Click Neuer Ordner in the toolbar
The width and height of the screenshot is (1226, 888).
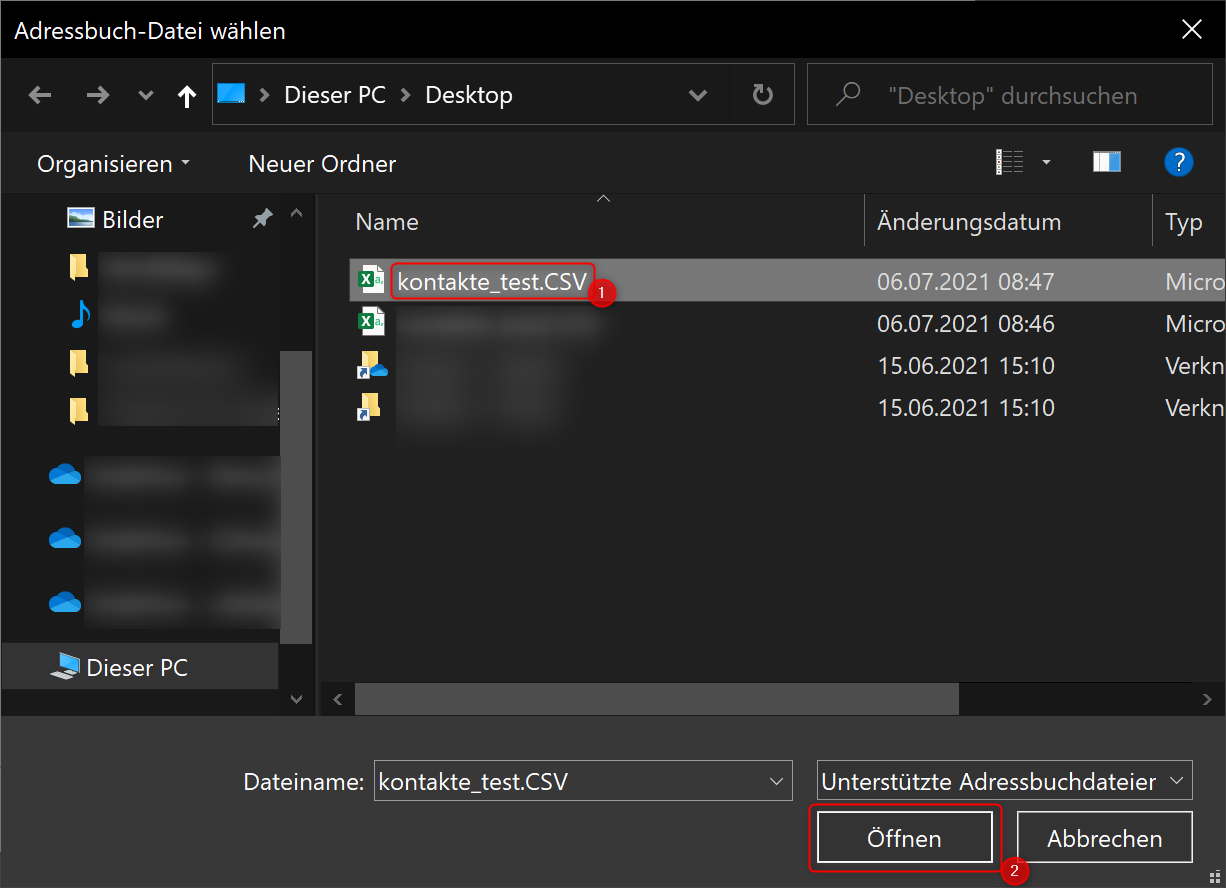coord(322,163)
